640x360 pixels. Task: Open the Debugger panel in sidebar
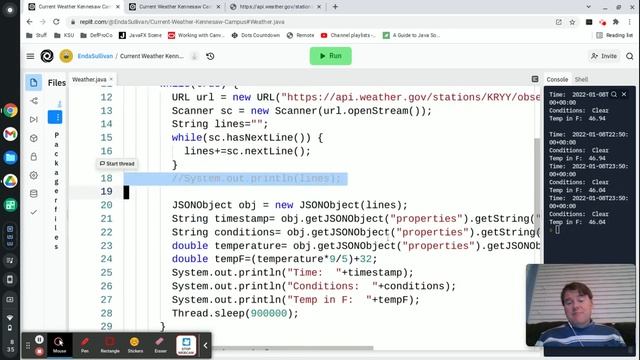[x=34, y=119]
